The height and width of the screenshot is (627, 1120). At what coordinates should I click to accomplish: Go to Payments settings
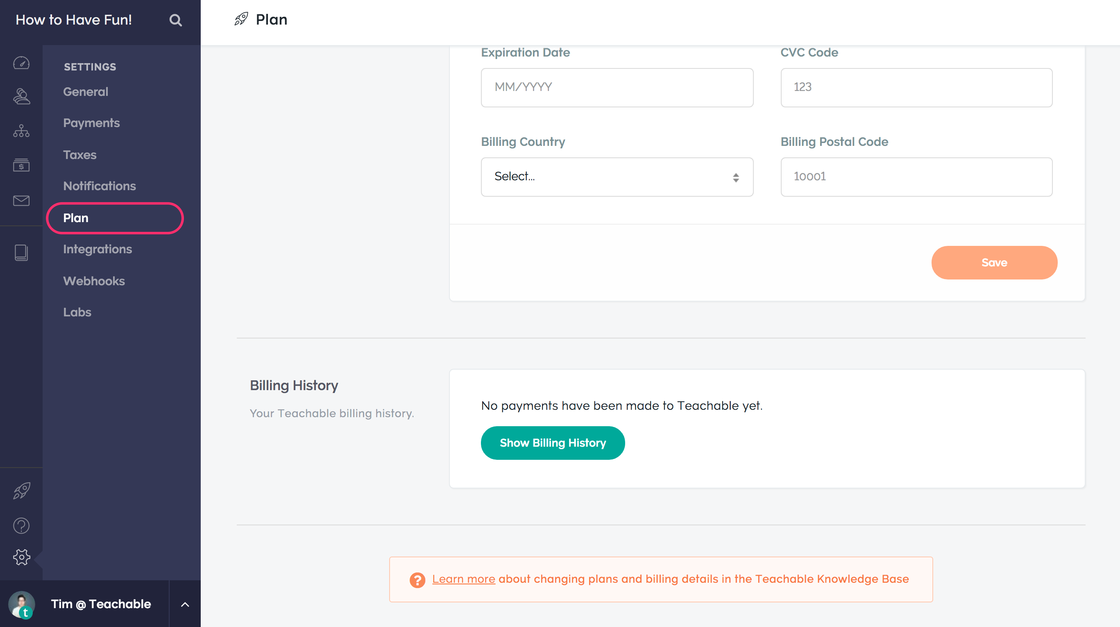click(91, 123)
